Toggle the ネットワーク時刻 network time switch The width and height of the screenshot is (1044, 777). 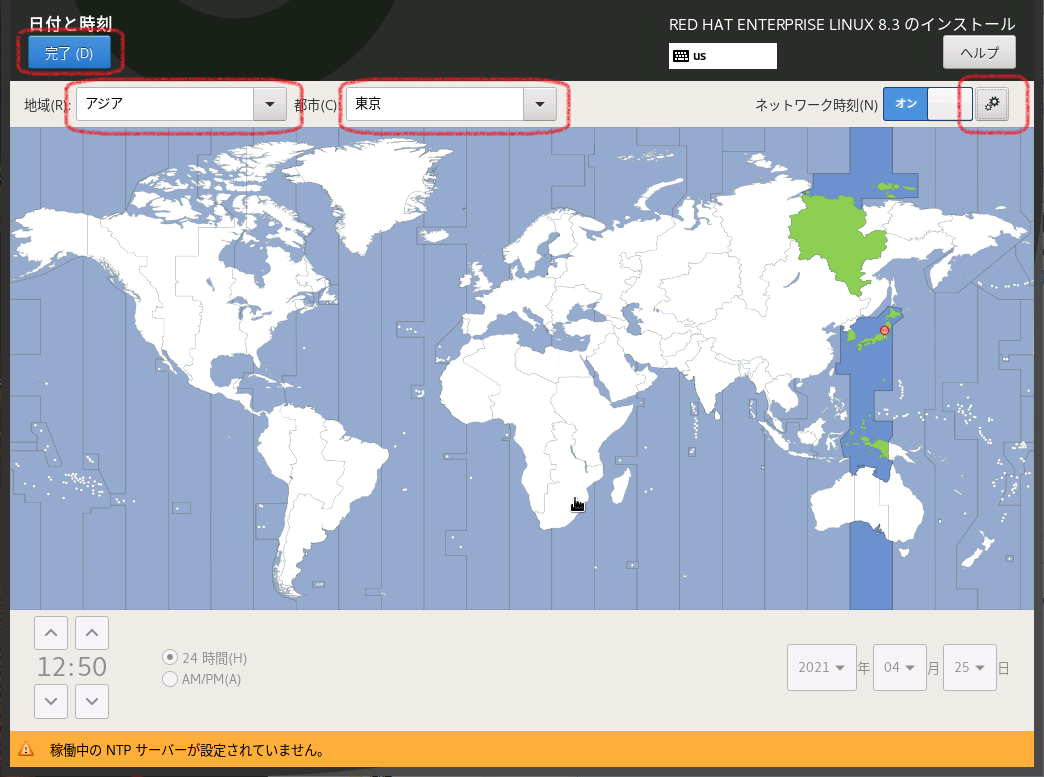click(927, 104)
